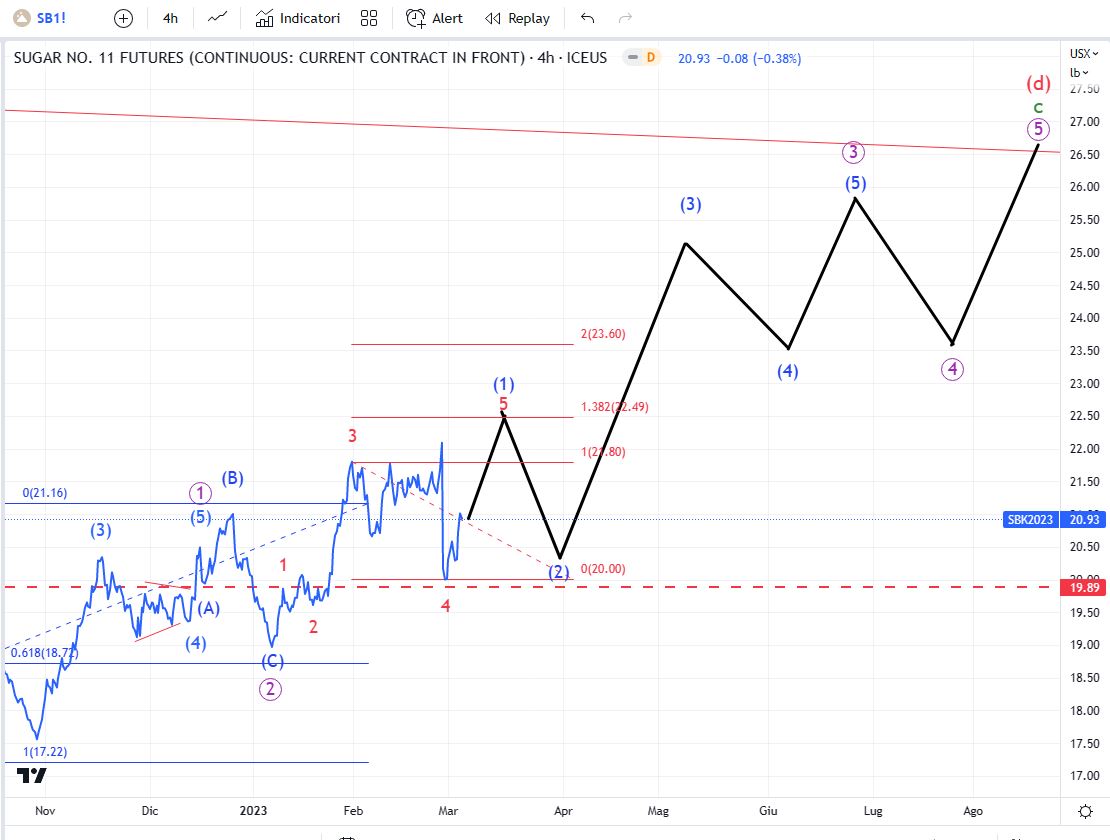Open the 4h timeframe selector
The width and height of the screenshot is (1110, 840).
click(x=170, y=18)
